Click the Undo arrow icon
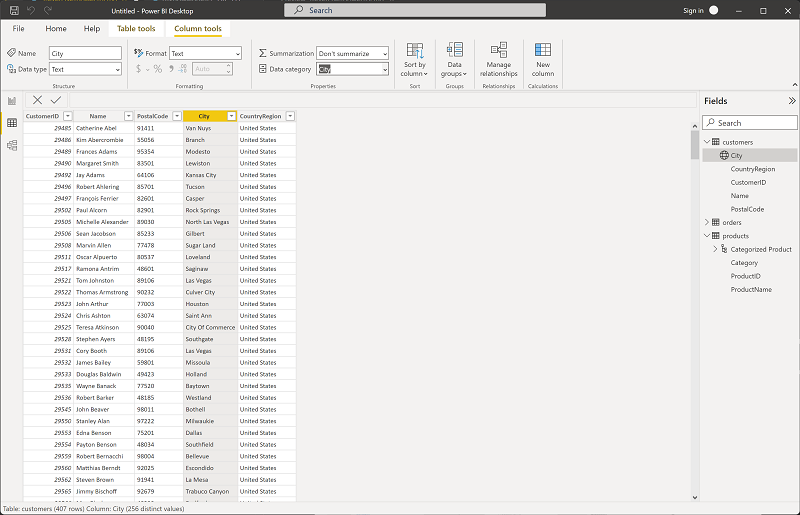 pos(31,10)
